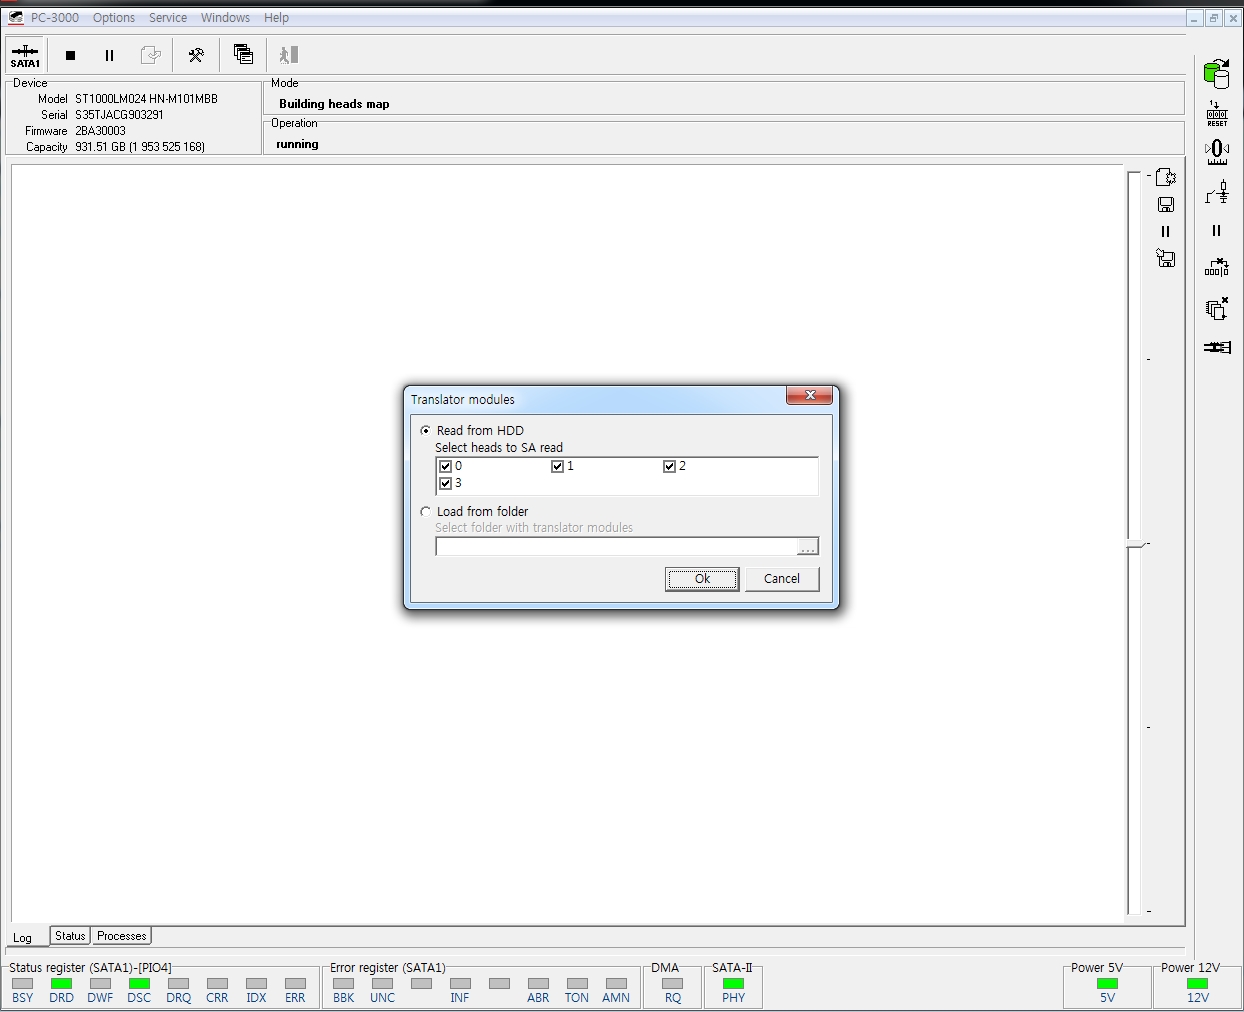Switch to the Status tab
This screenshot has height=1012, width=1244.
click(70, 936)
